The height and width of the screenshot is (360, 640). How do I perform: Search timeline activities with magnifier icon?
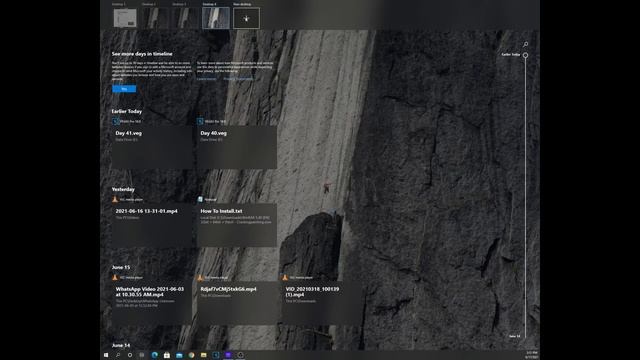coord(525,44)
